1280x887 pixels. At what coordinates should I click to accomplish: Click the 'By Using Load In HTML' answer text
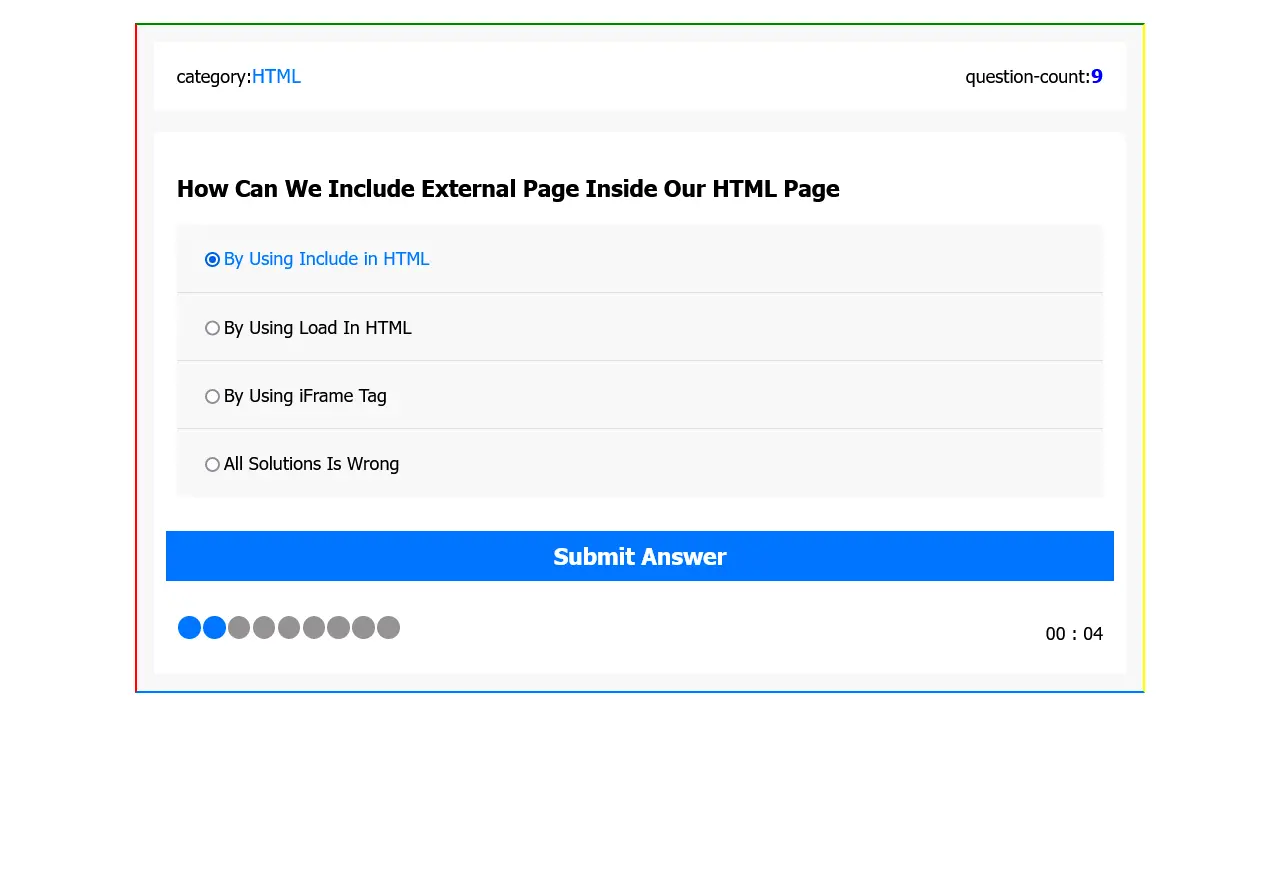(317, 328)
